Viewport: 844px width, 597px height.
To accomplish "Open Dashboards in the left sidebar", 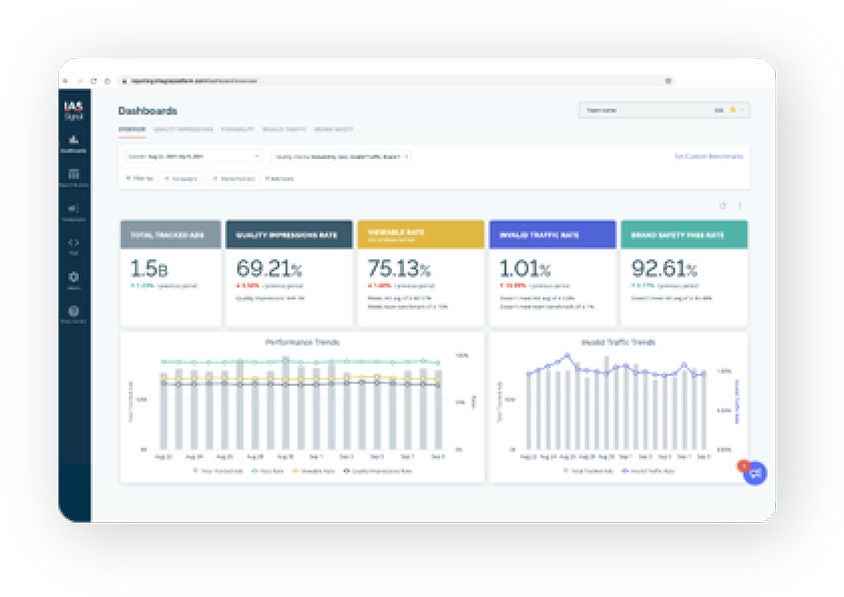I will 74,144.
